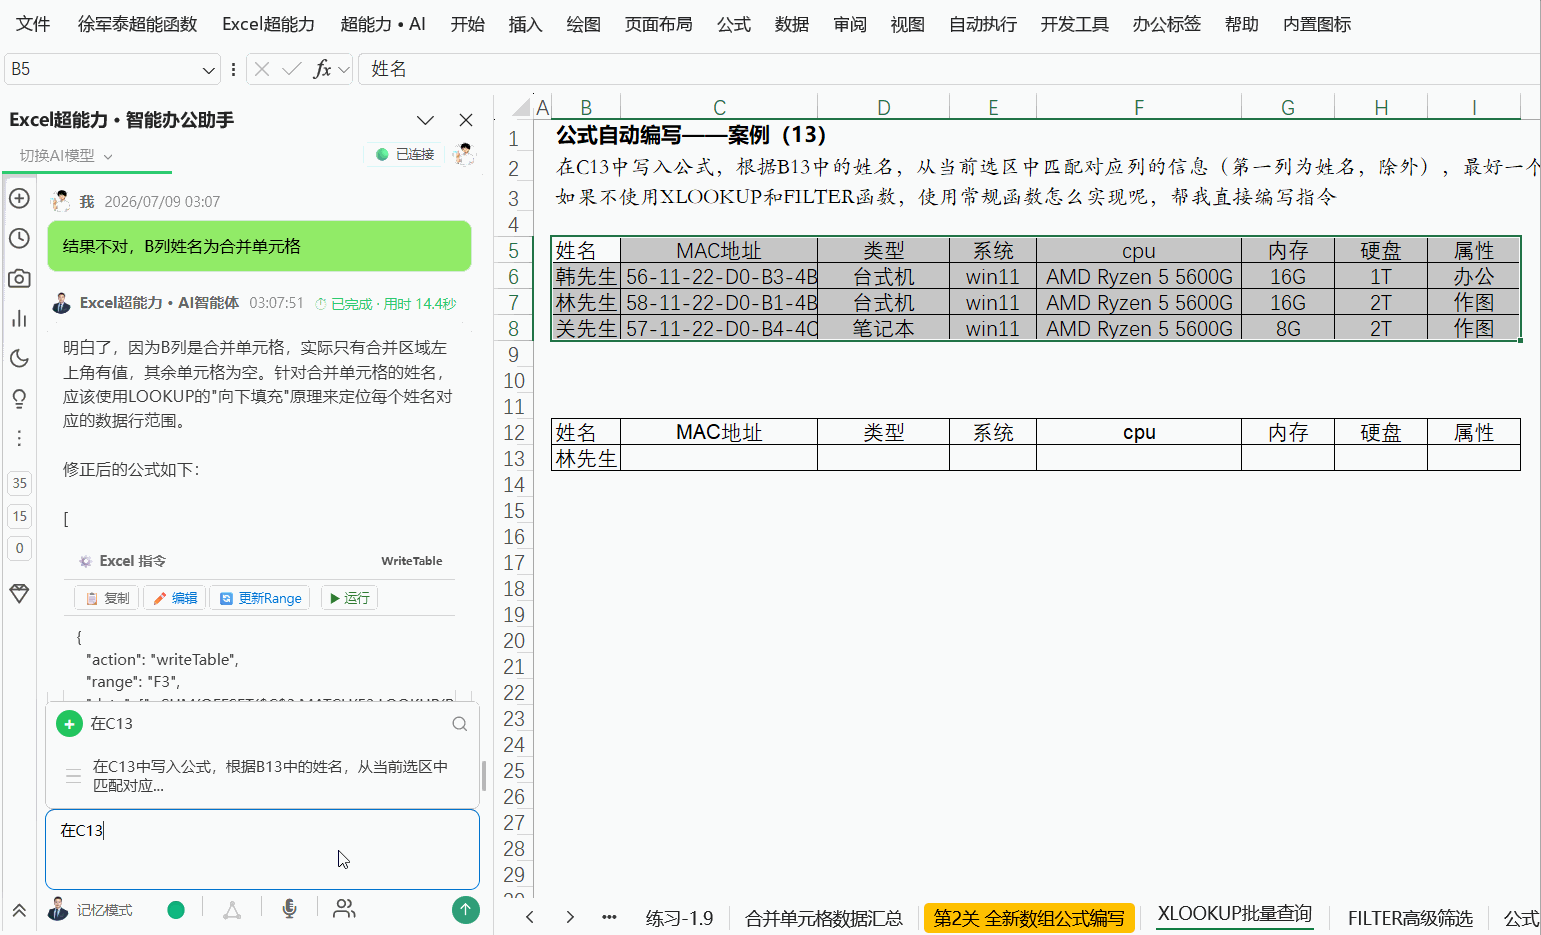Toggle the green 记忆模式 switch
1541x935 pixels.
coord(176,910)
